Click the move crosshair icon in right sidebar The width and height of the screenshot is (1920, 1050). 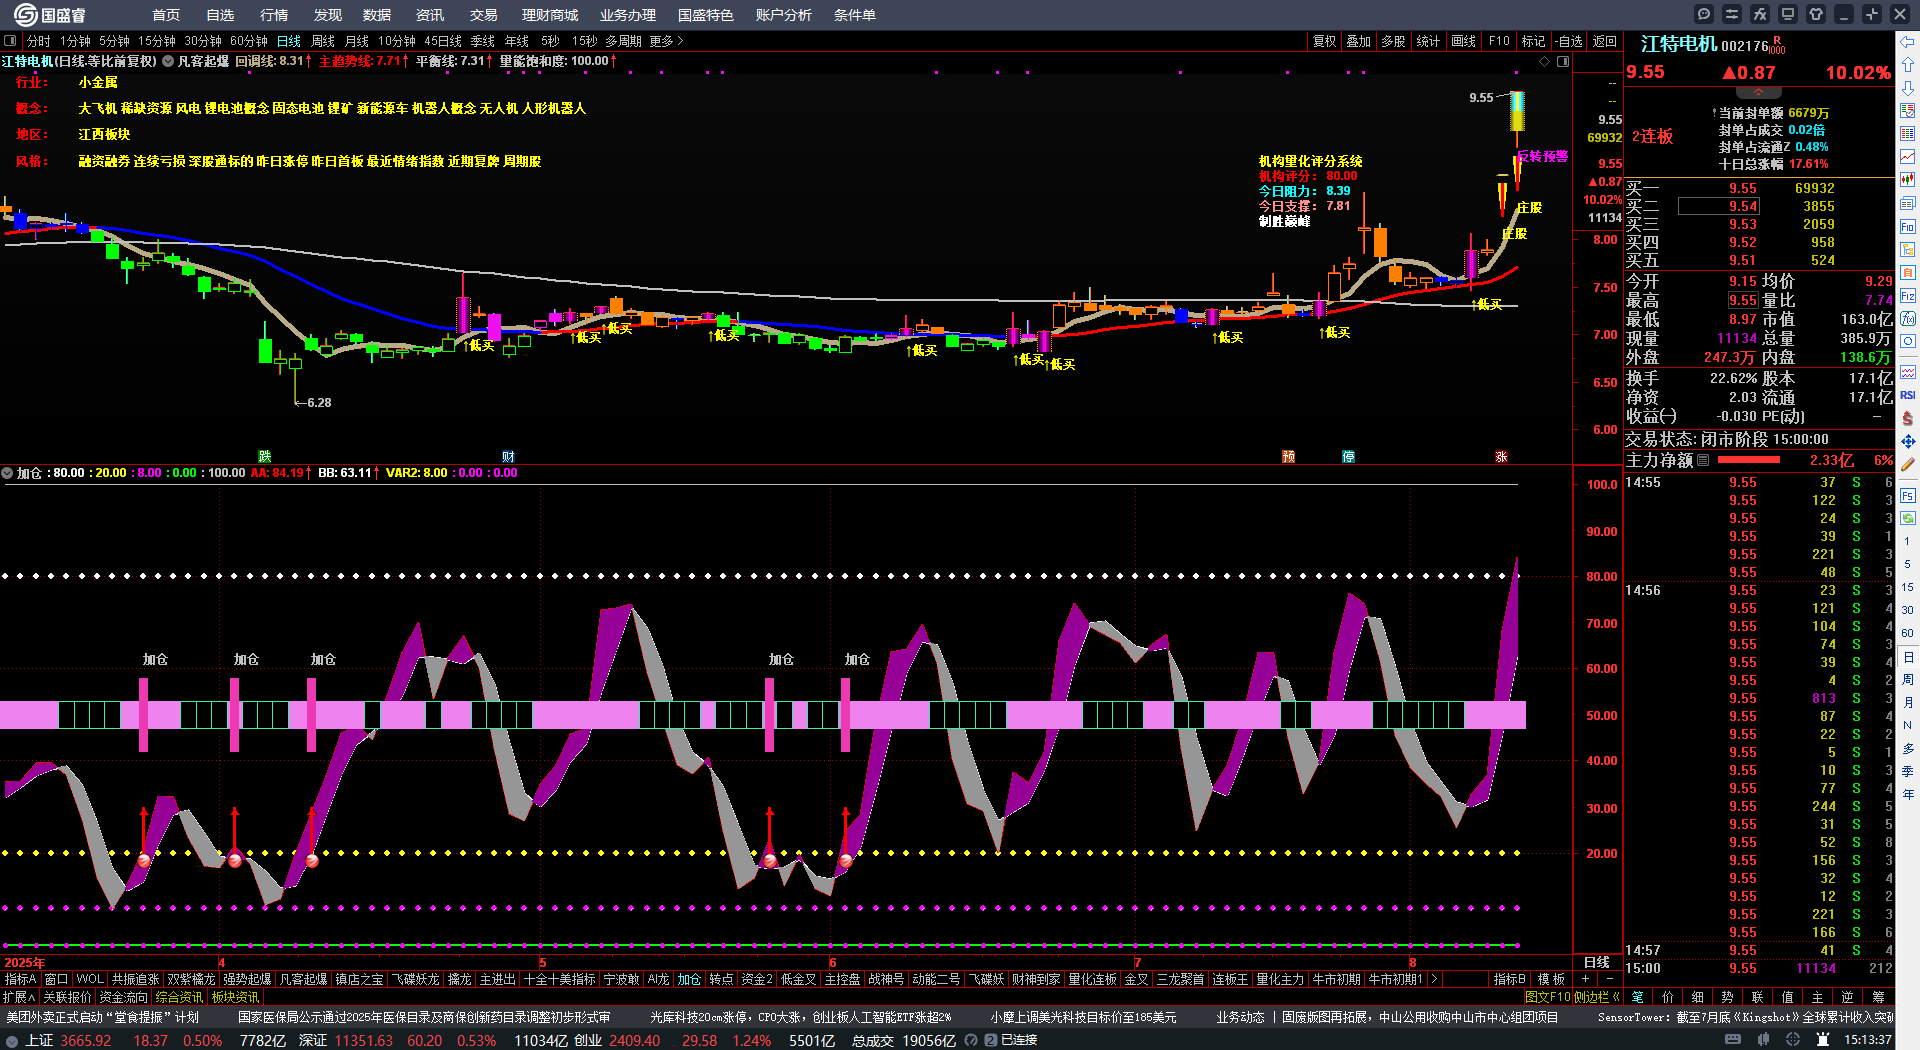(1908, 441)
